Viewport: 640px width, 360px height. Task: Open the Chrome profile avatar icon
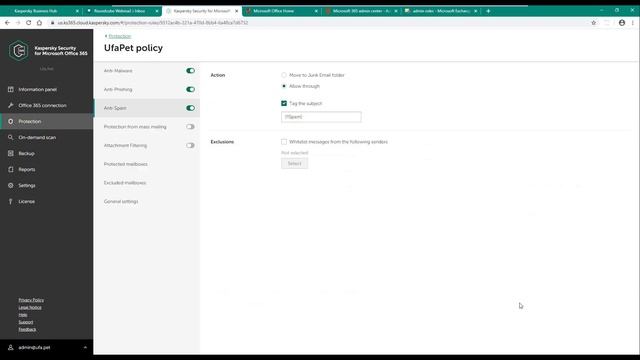622,23
